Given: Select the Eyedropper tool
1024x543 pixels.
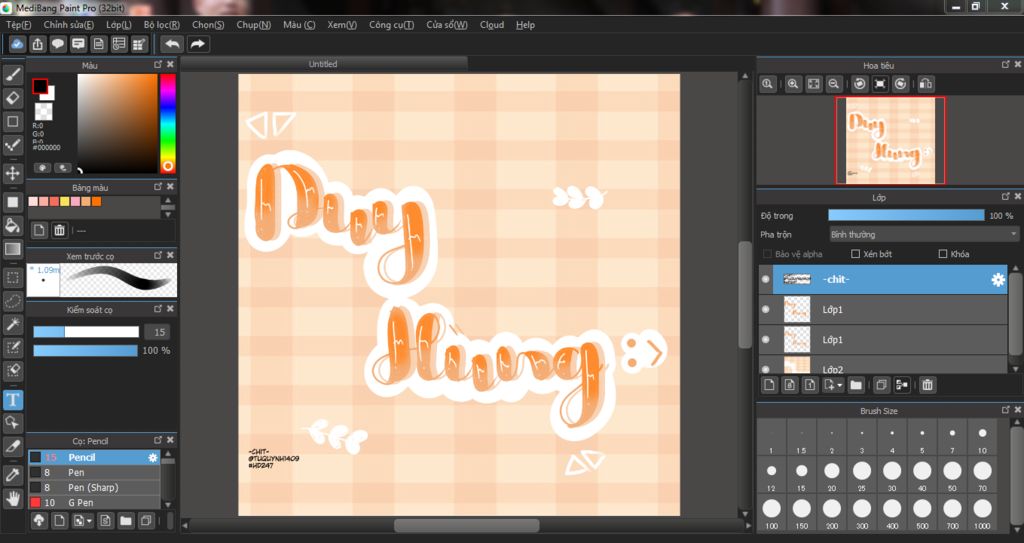Looking at the screenshot, I should [12, 475].
